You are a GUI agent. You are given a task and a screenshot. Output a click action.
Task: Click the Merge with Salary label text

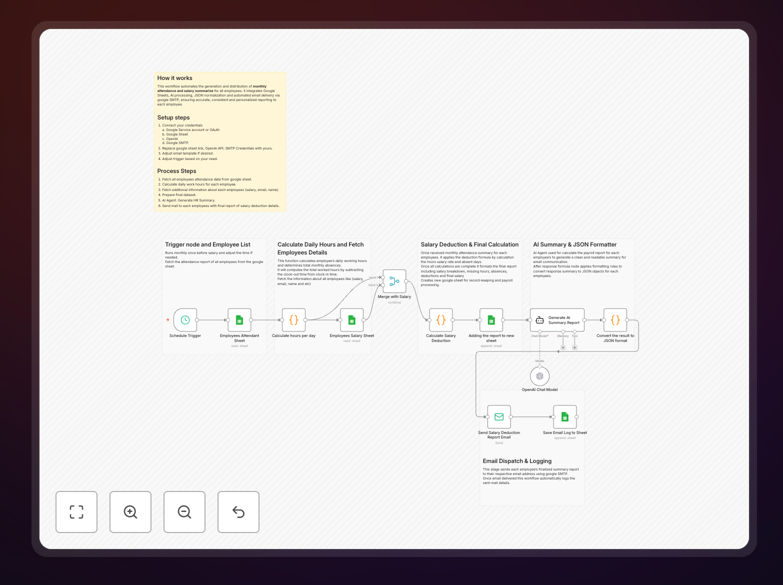(x=394, y=297)
